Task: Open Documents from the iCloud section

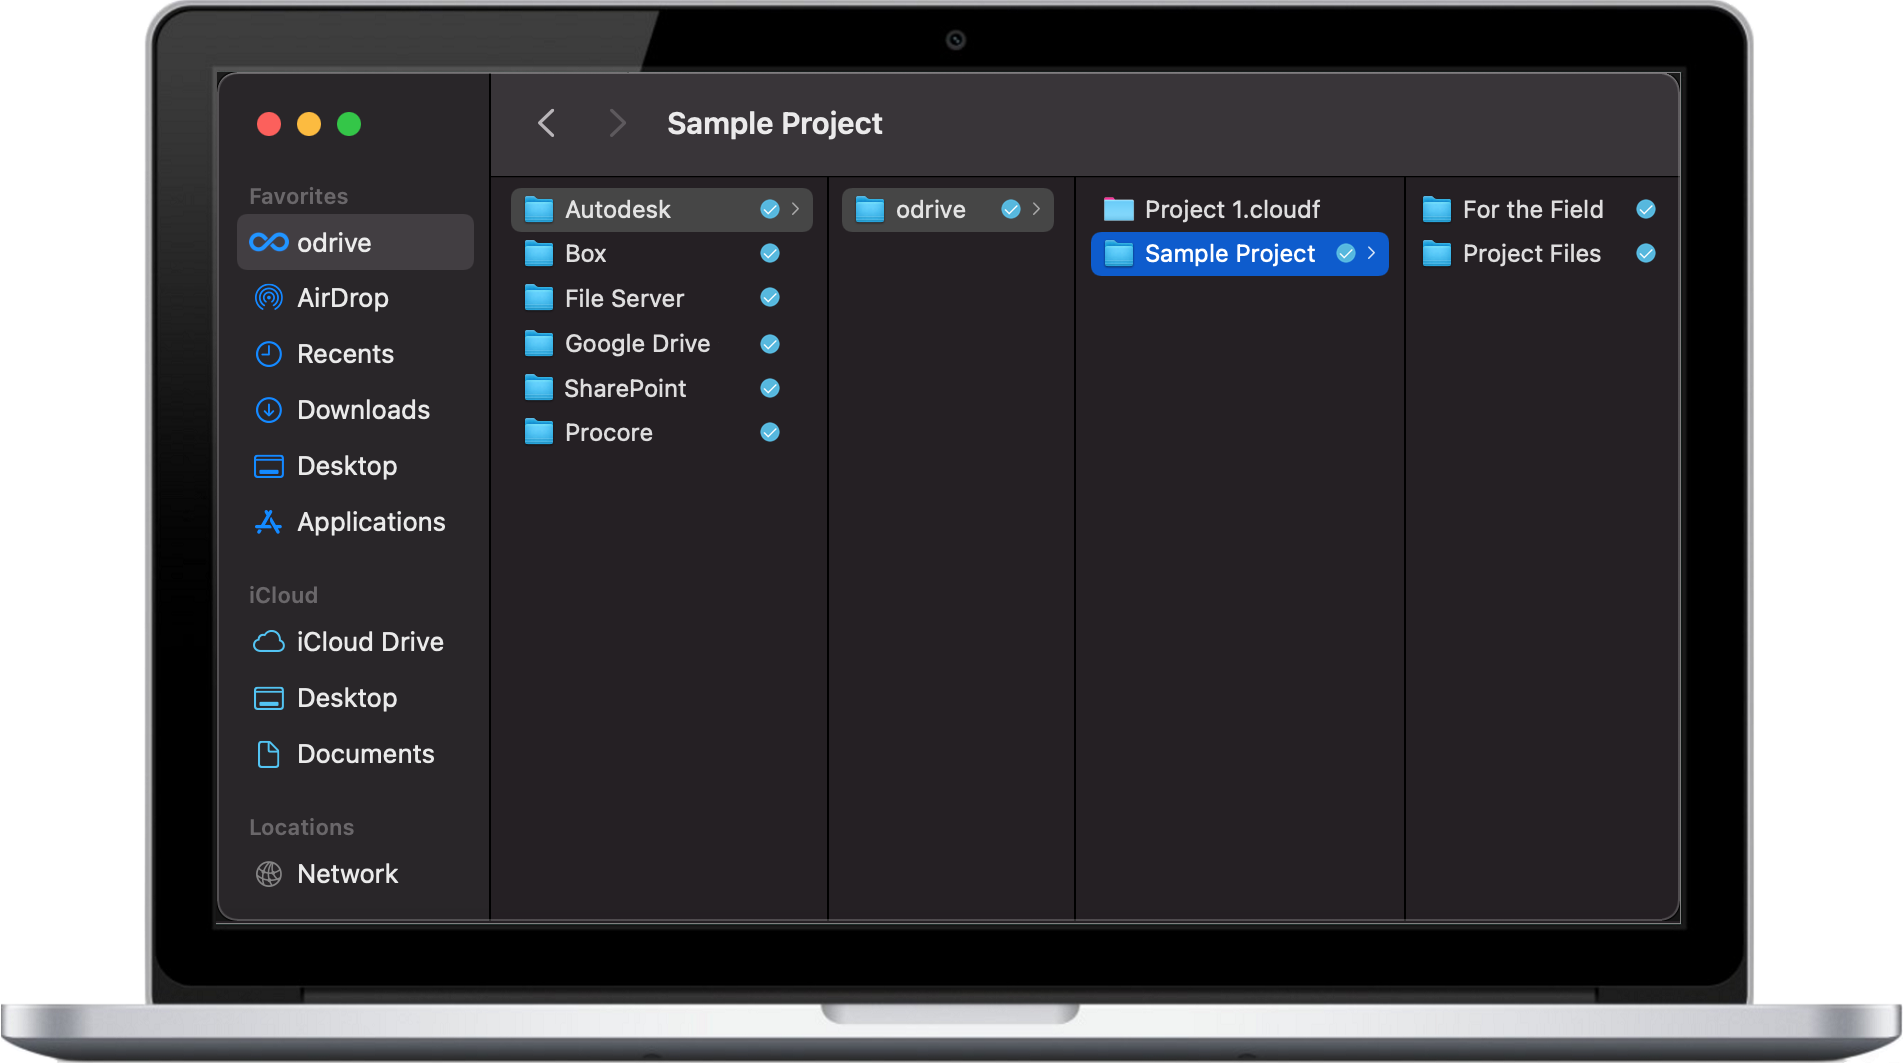Action: click(365, 753)
